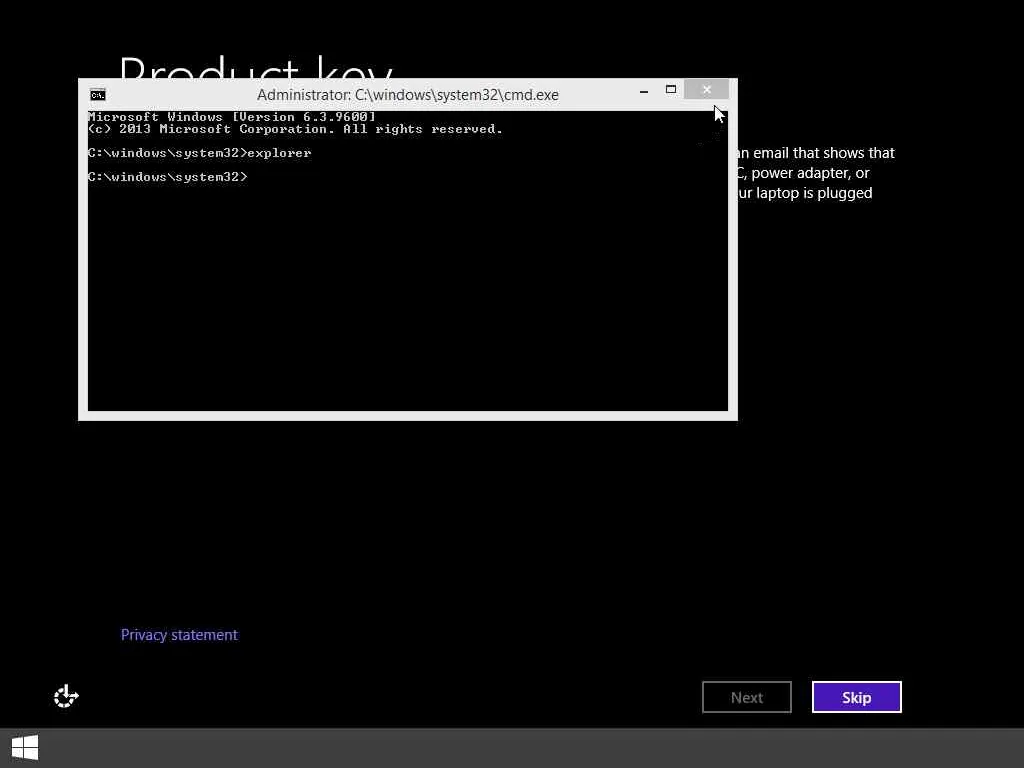1024x768 pixels.
Task: Open the Ease of Access icon
Action: click(66, 697)
